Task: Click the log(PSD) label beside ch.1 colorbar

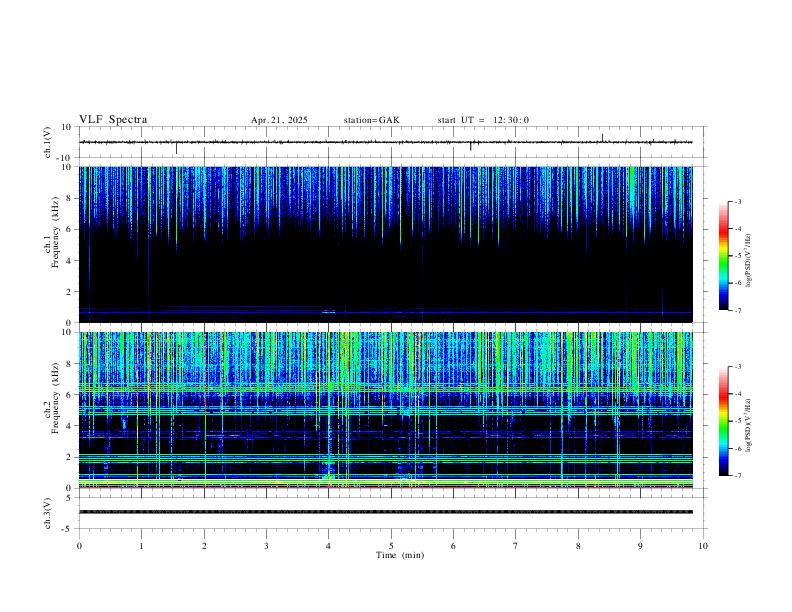Action: tap(748, 260)
